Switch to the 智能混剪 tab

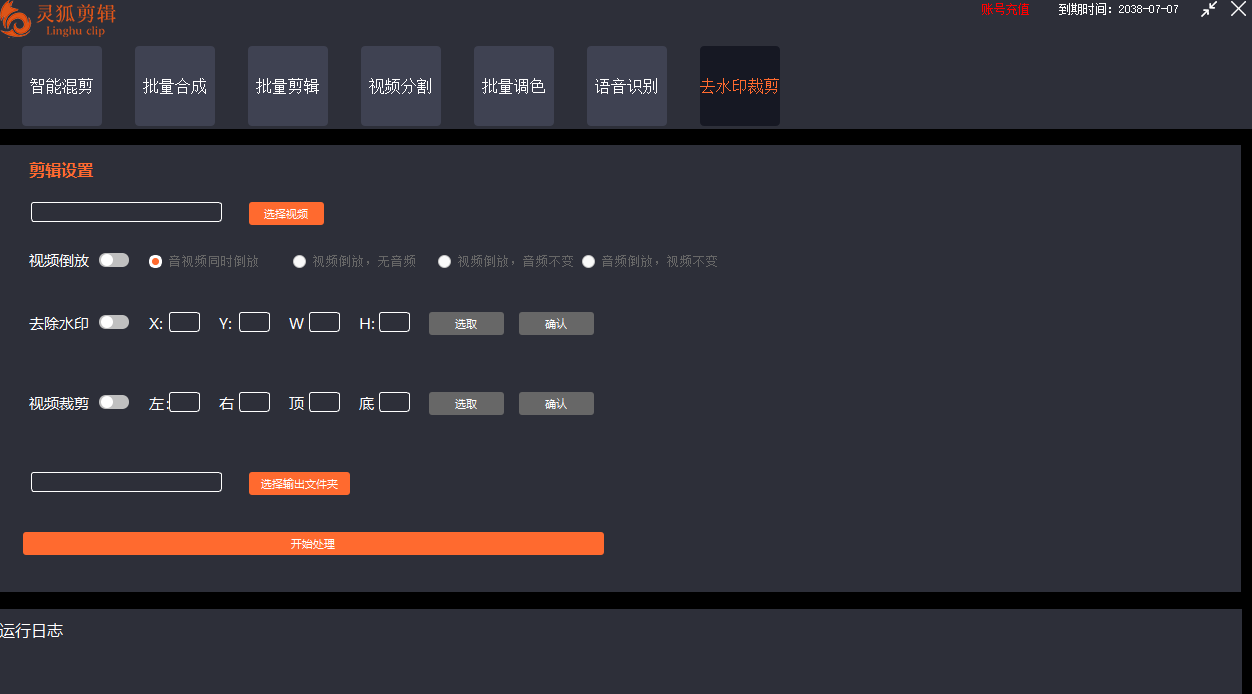61,86
